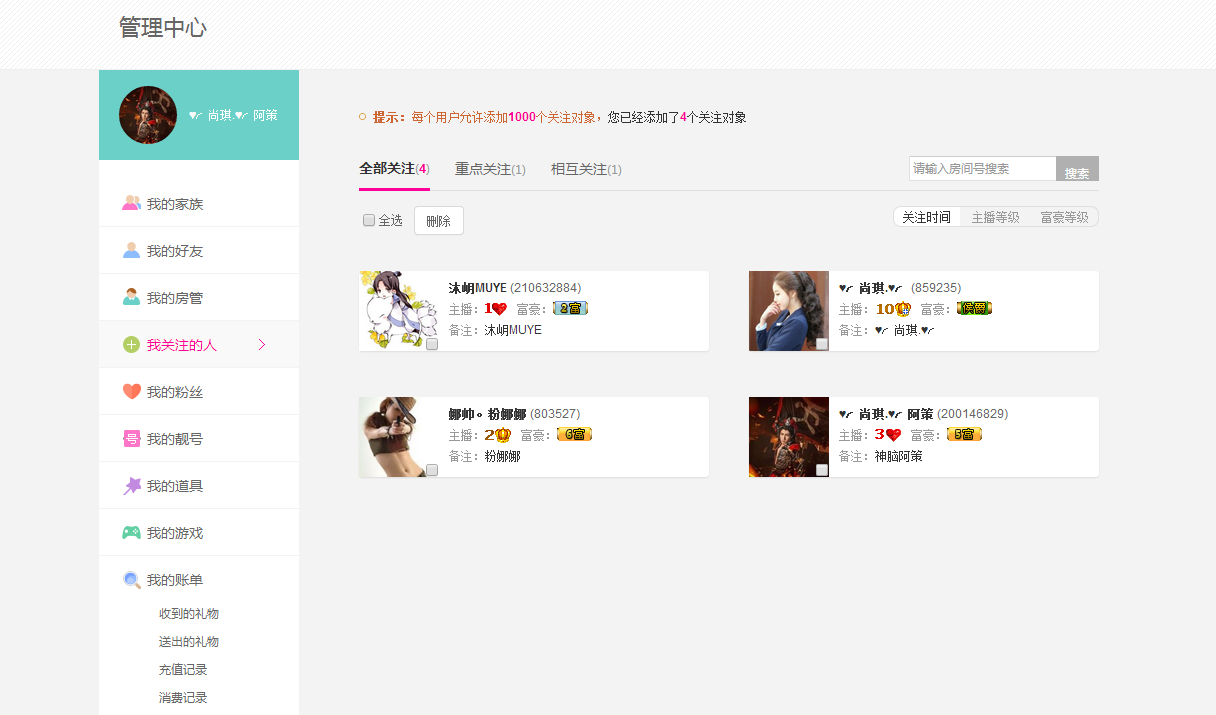
Task: Click the gamepad icon beside 我的游戏
Action: point(131,533)
